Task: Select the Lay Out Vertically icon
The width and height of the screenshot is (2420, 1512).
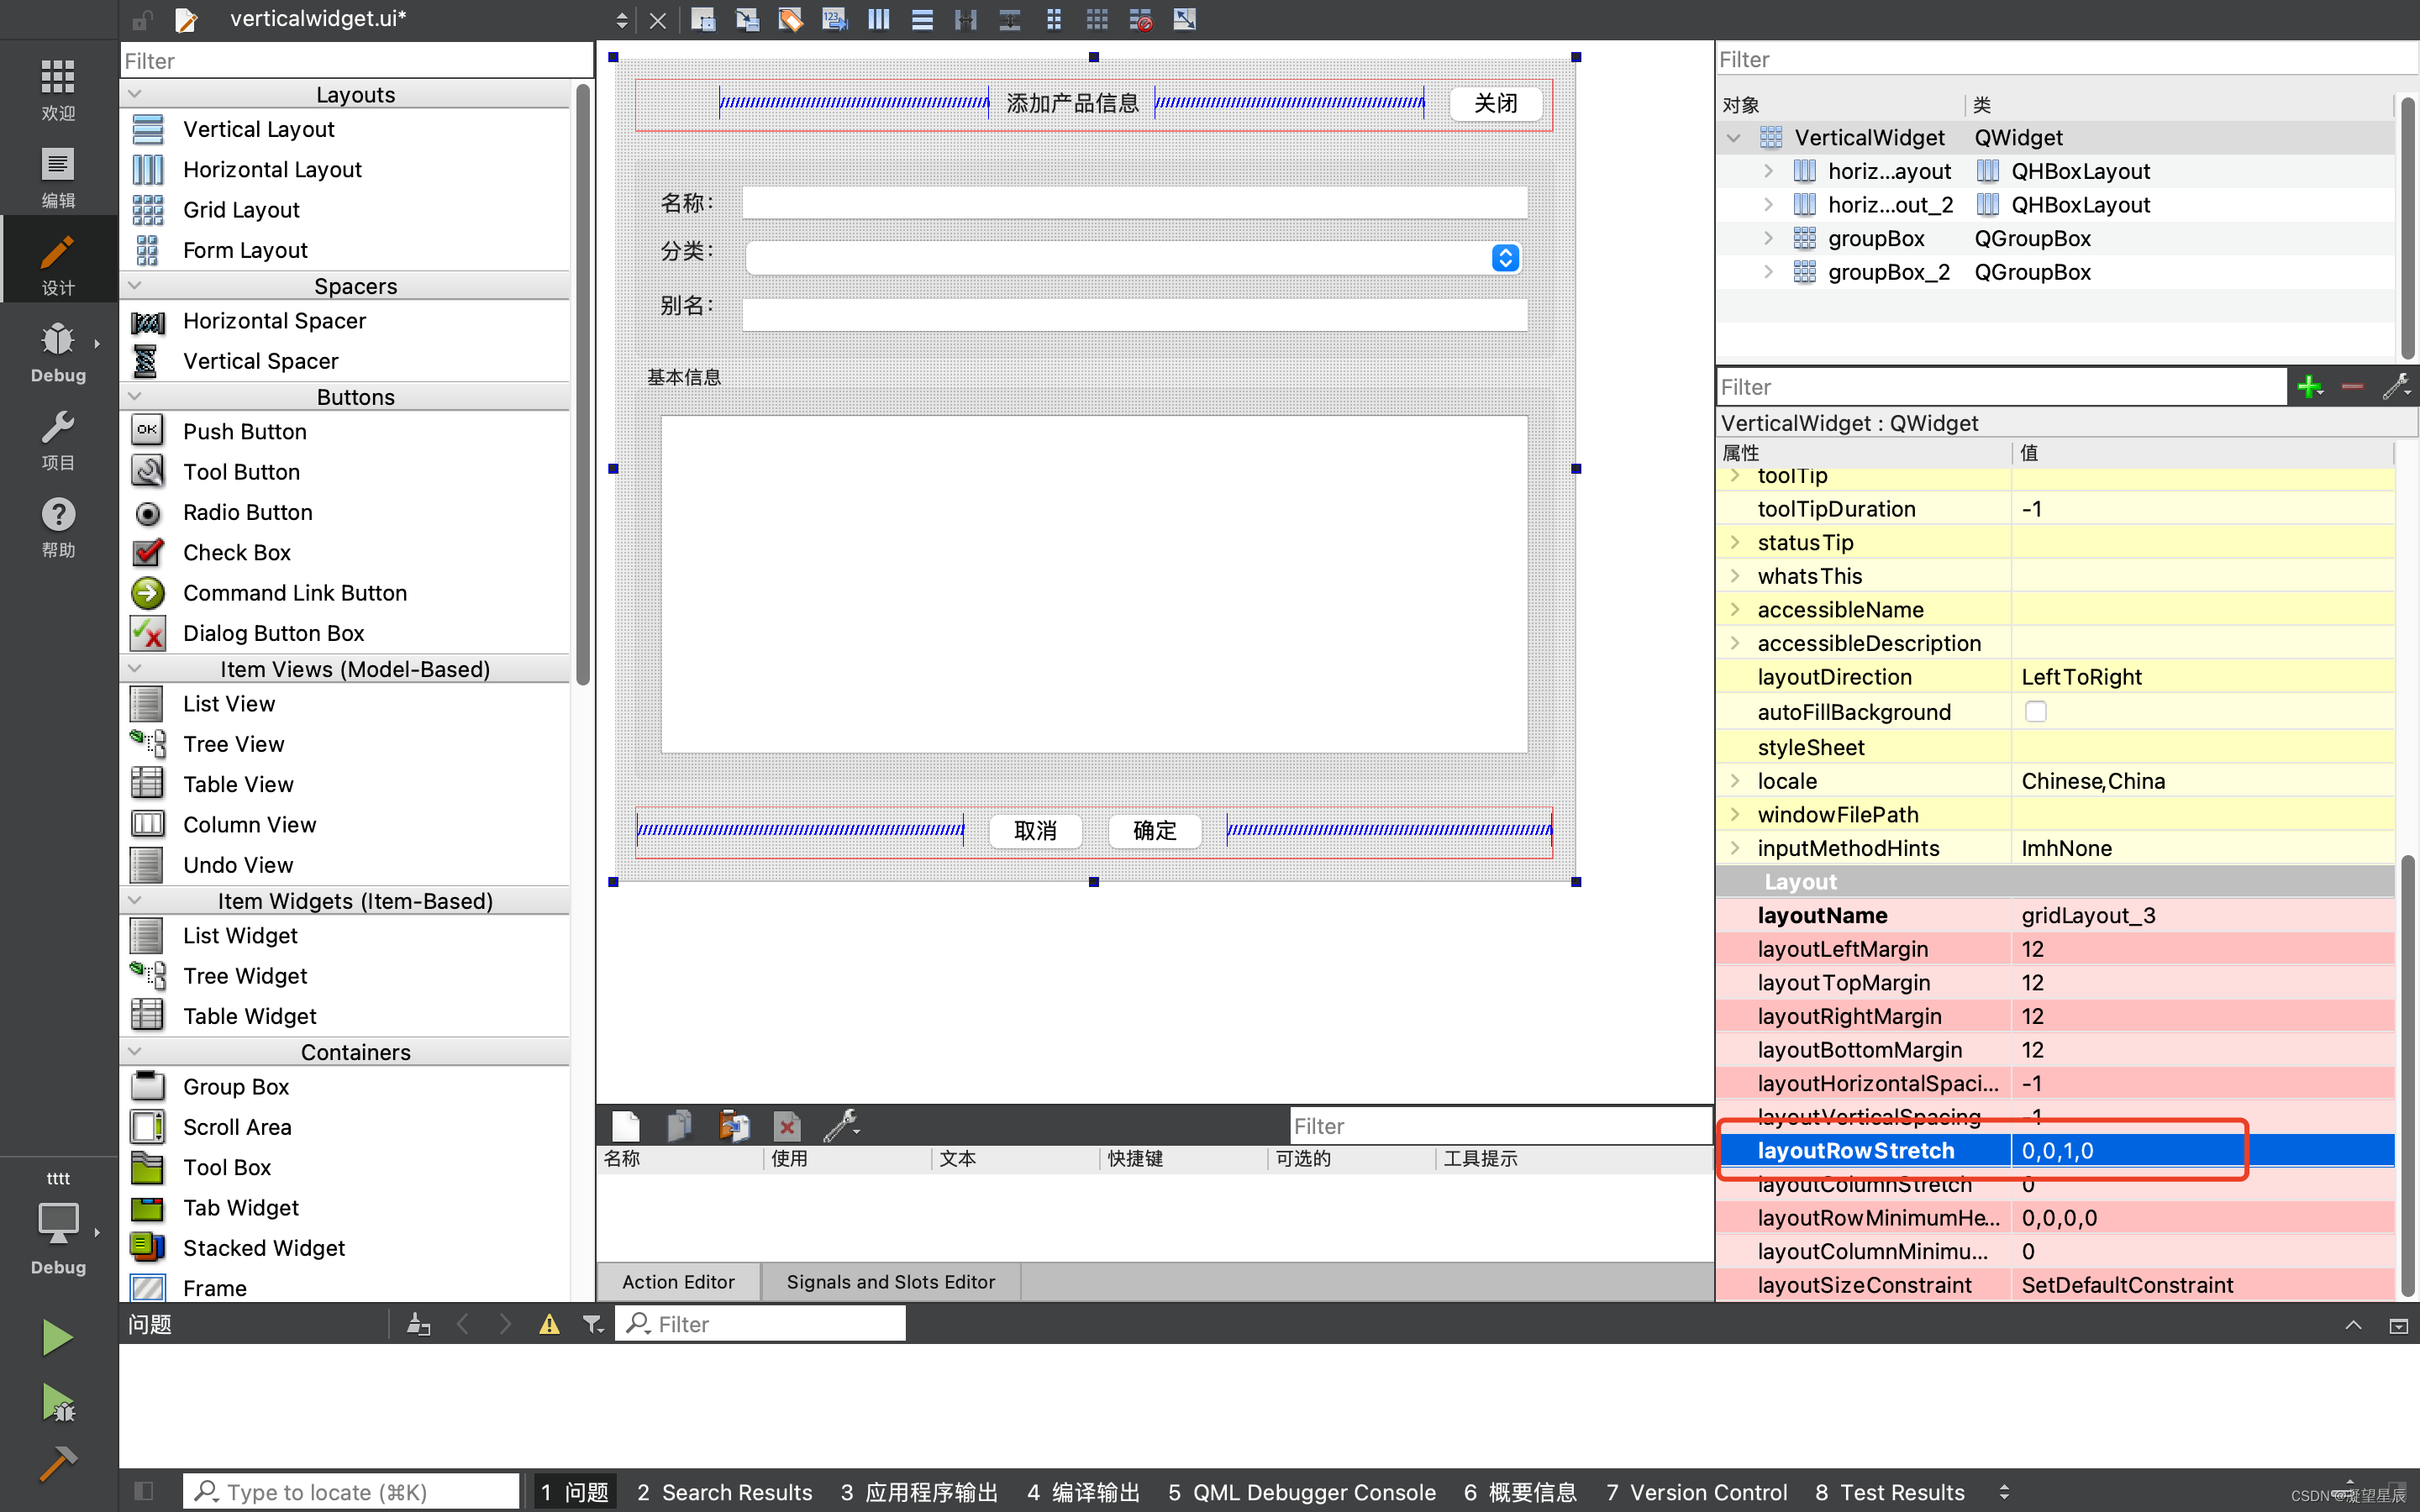Action: pyautogui.click(x=922, y=19)
